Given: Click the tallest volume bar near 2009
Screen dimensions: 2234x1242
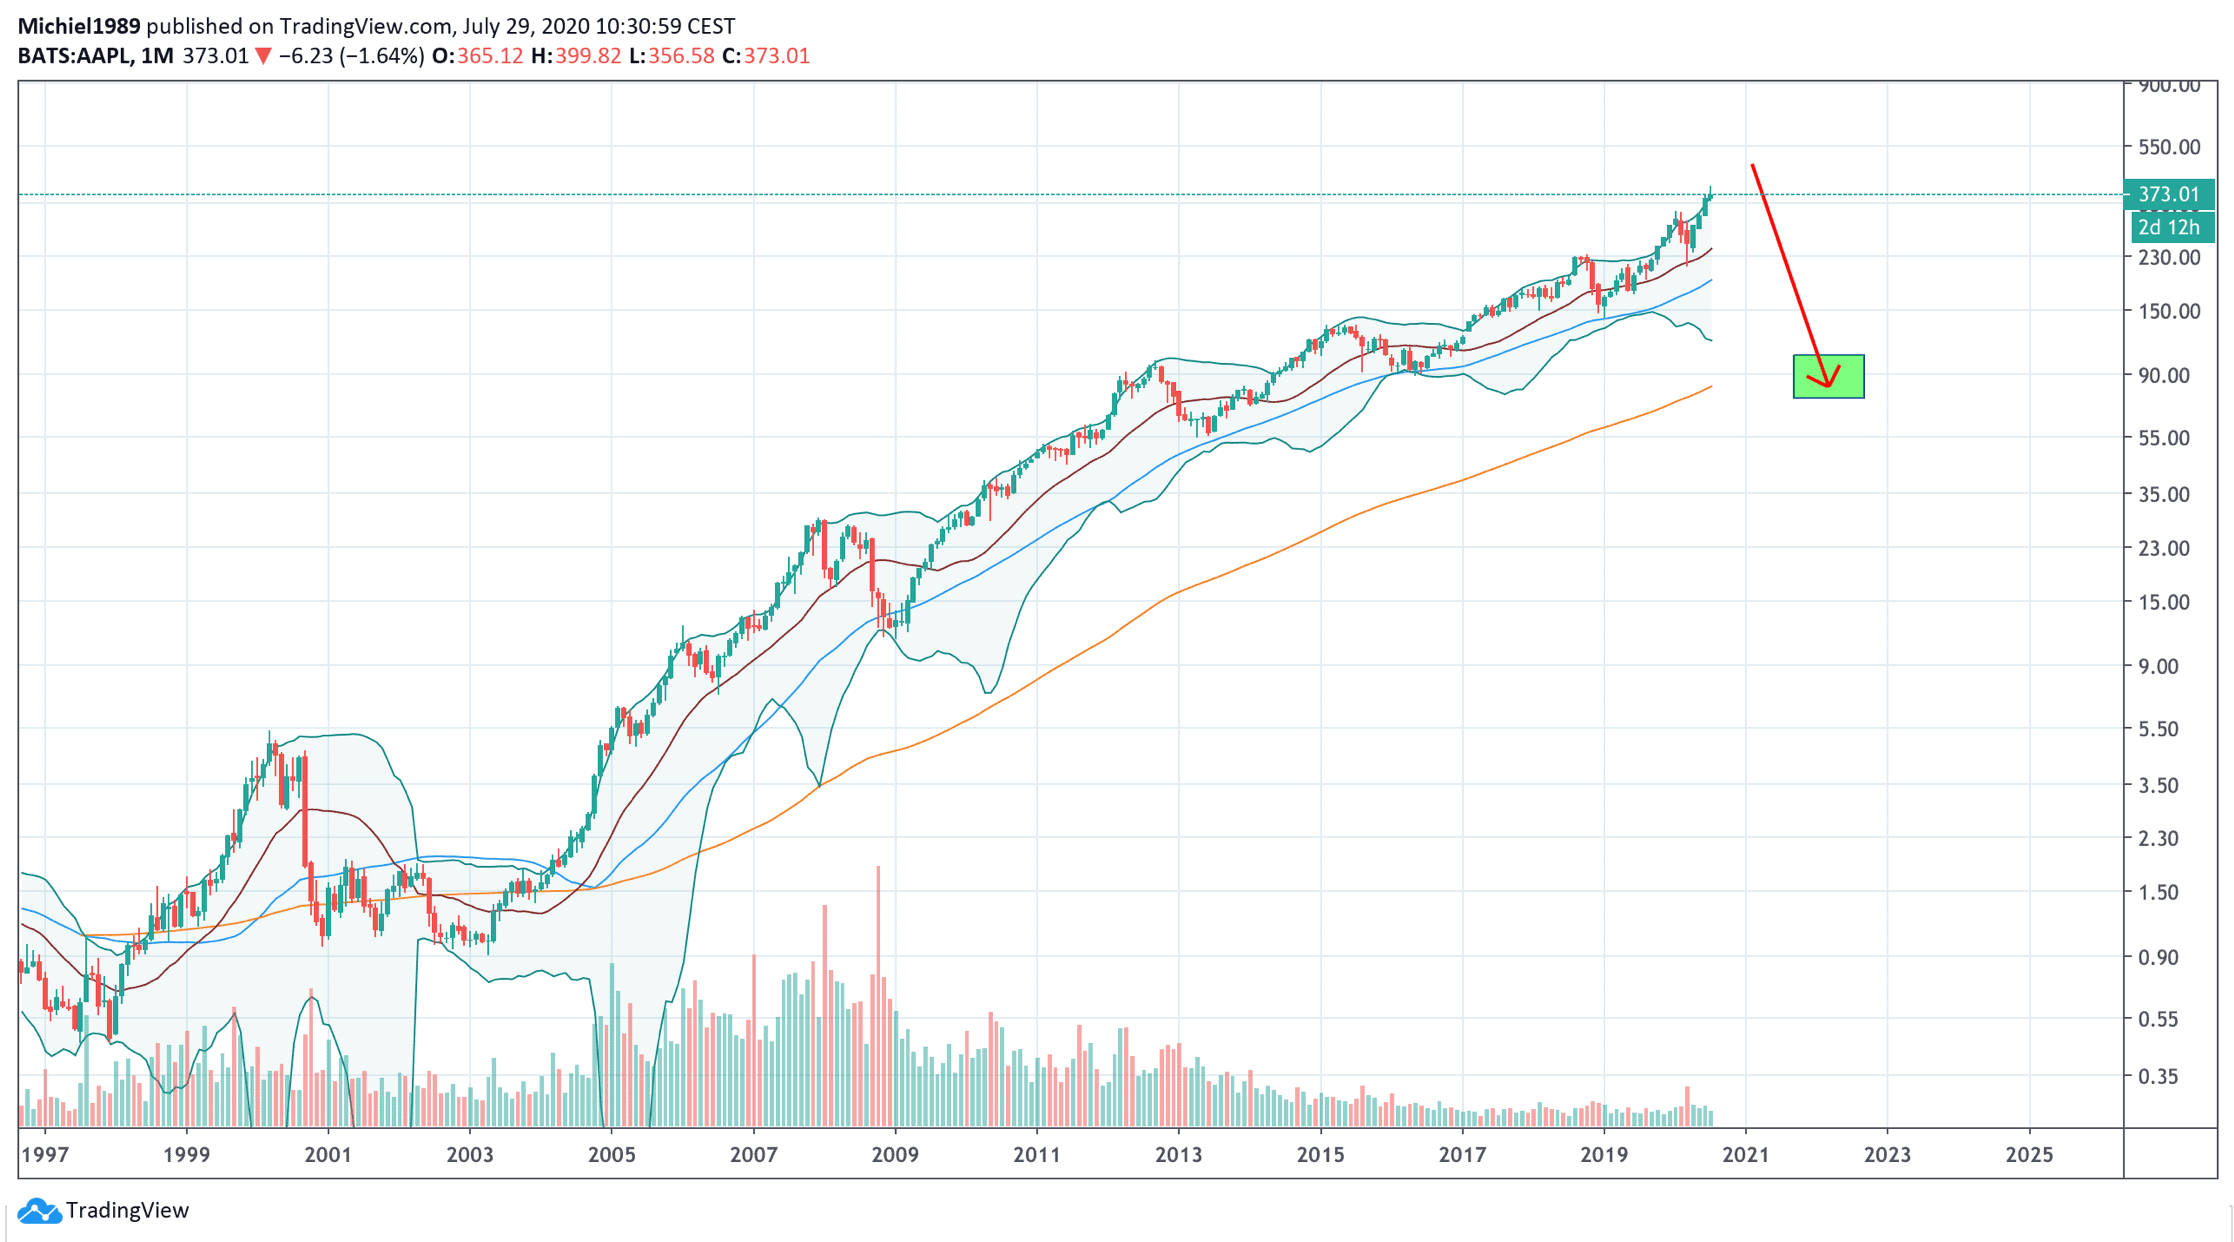Looking at the screenshot, I should pyautogui.click(x=878, y=997).
